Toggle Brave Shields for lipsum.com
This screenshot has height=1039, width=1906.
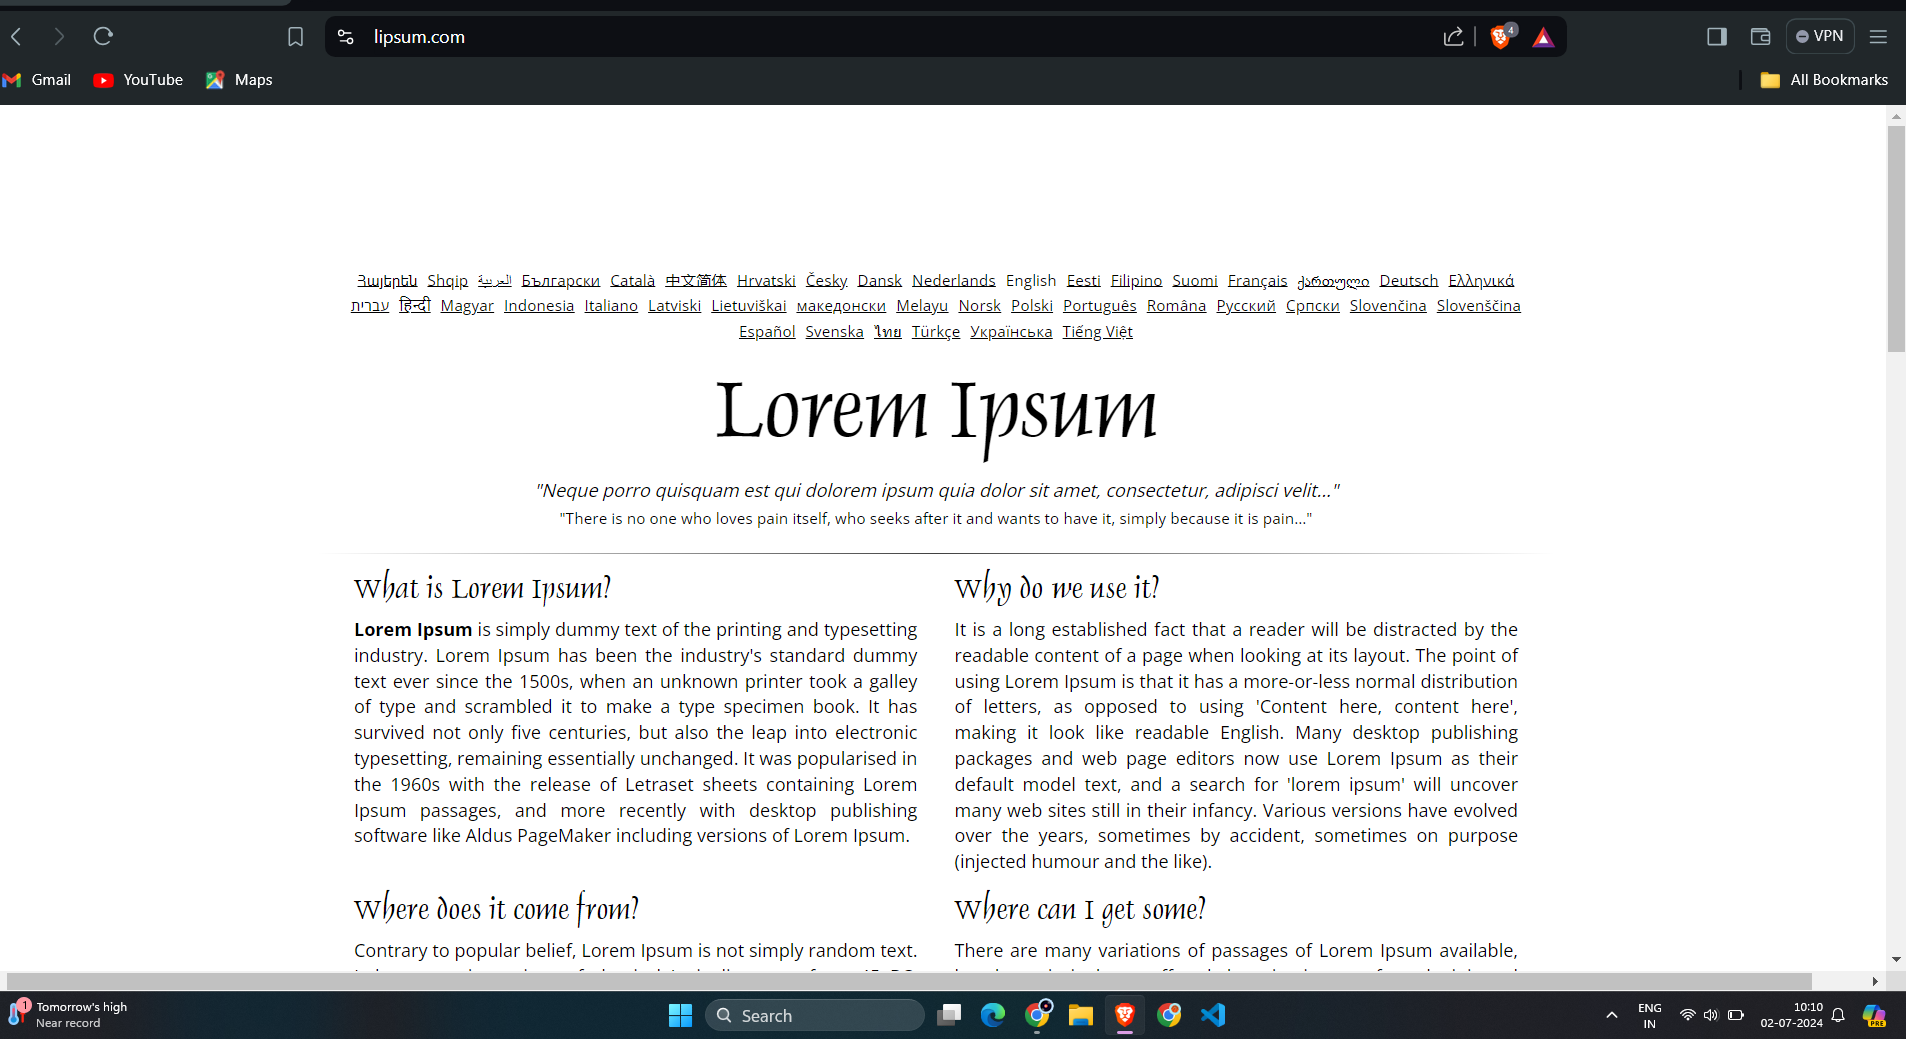(x=1500, y=36)
